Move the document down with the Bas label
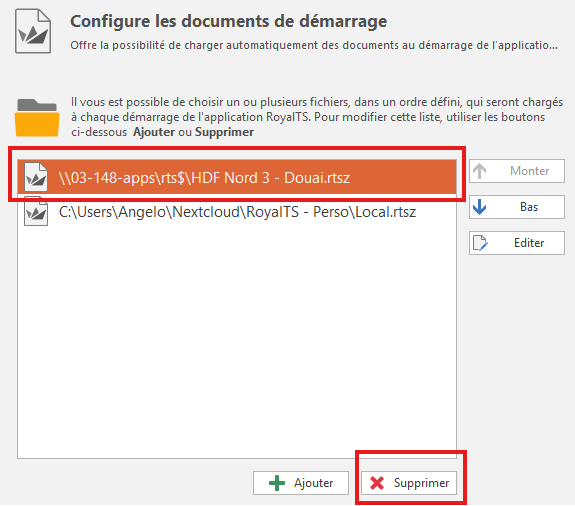575x506 pixels. tap(529, 207)
